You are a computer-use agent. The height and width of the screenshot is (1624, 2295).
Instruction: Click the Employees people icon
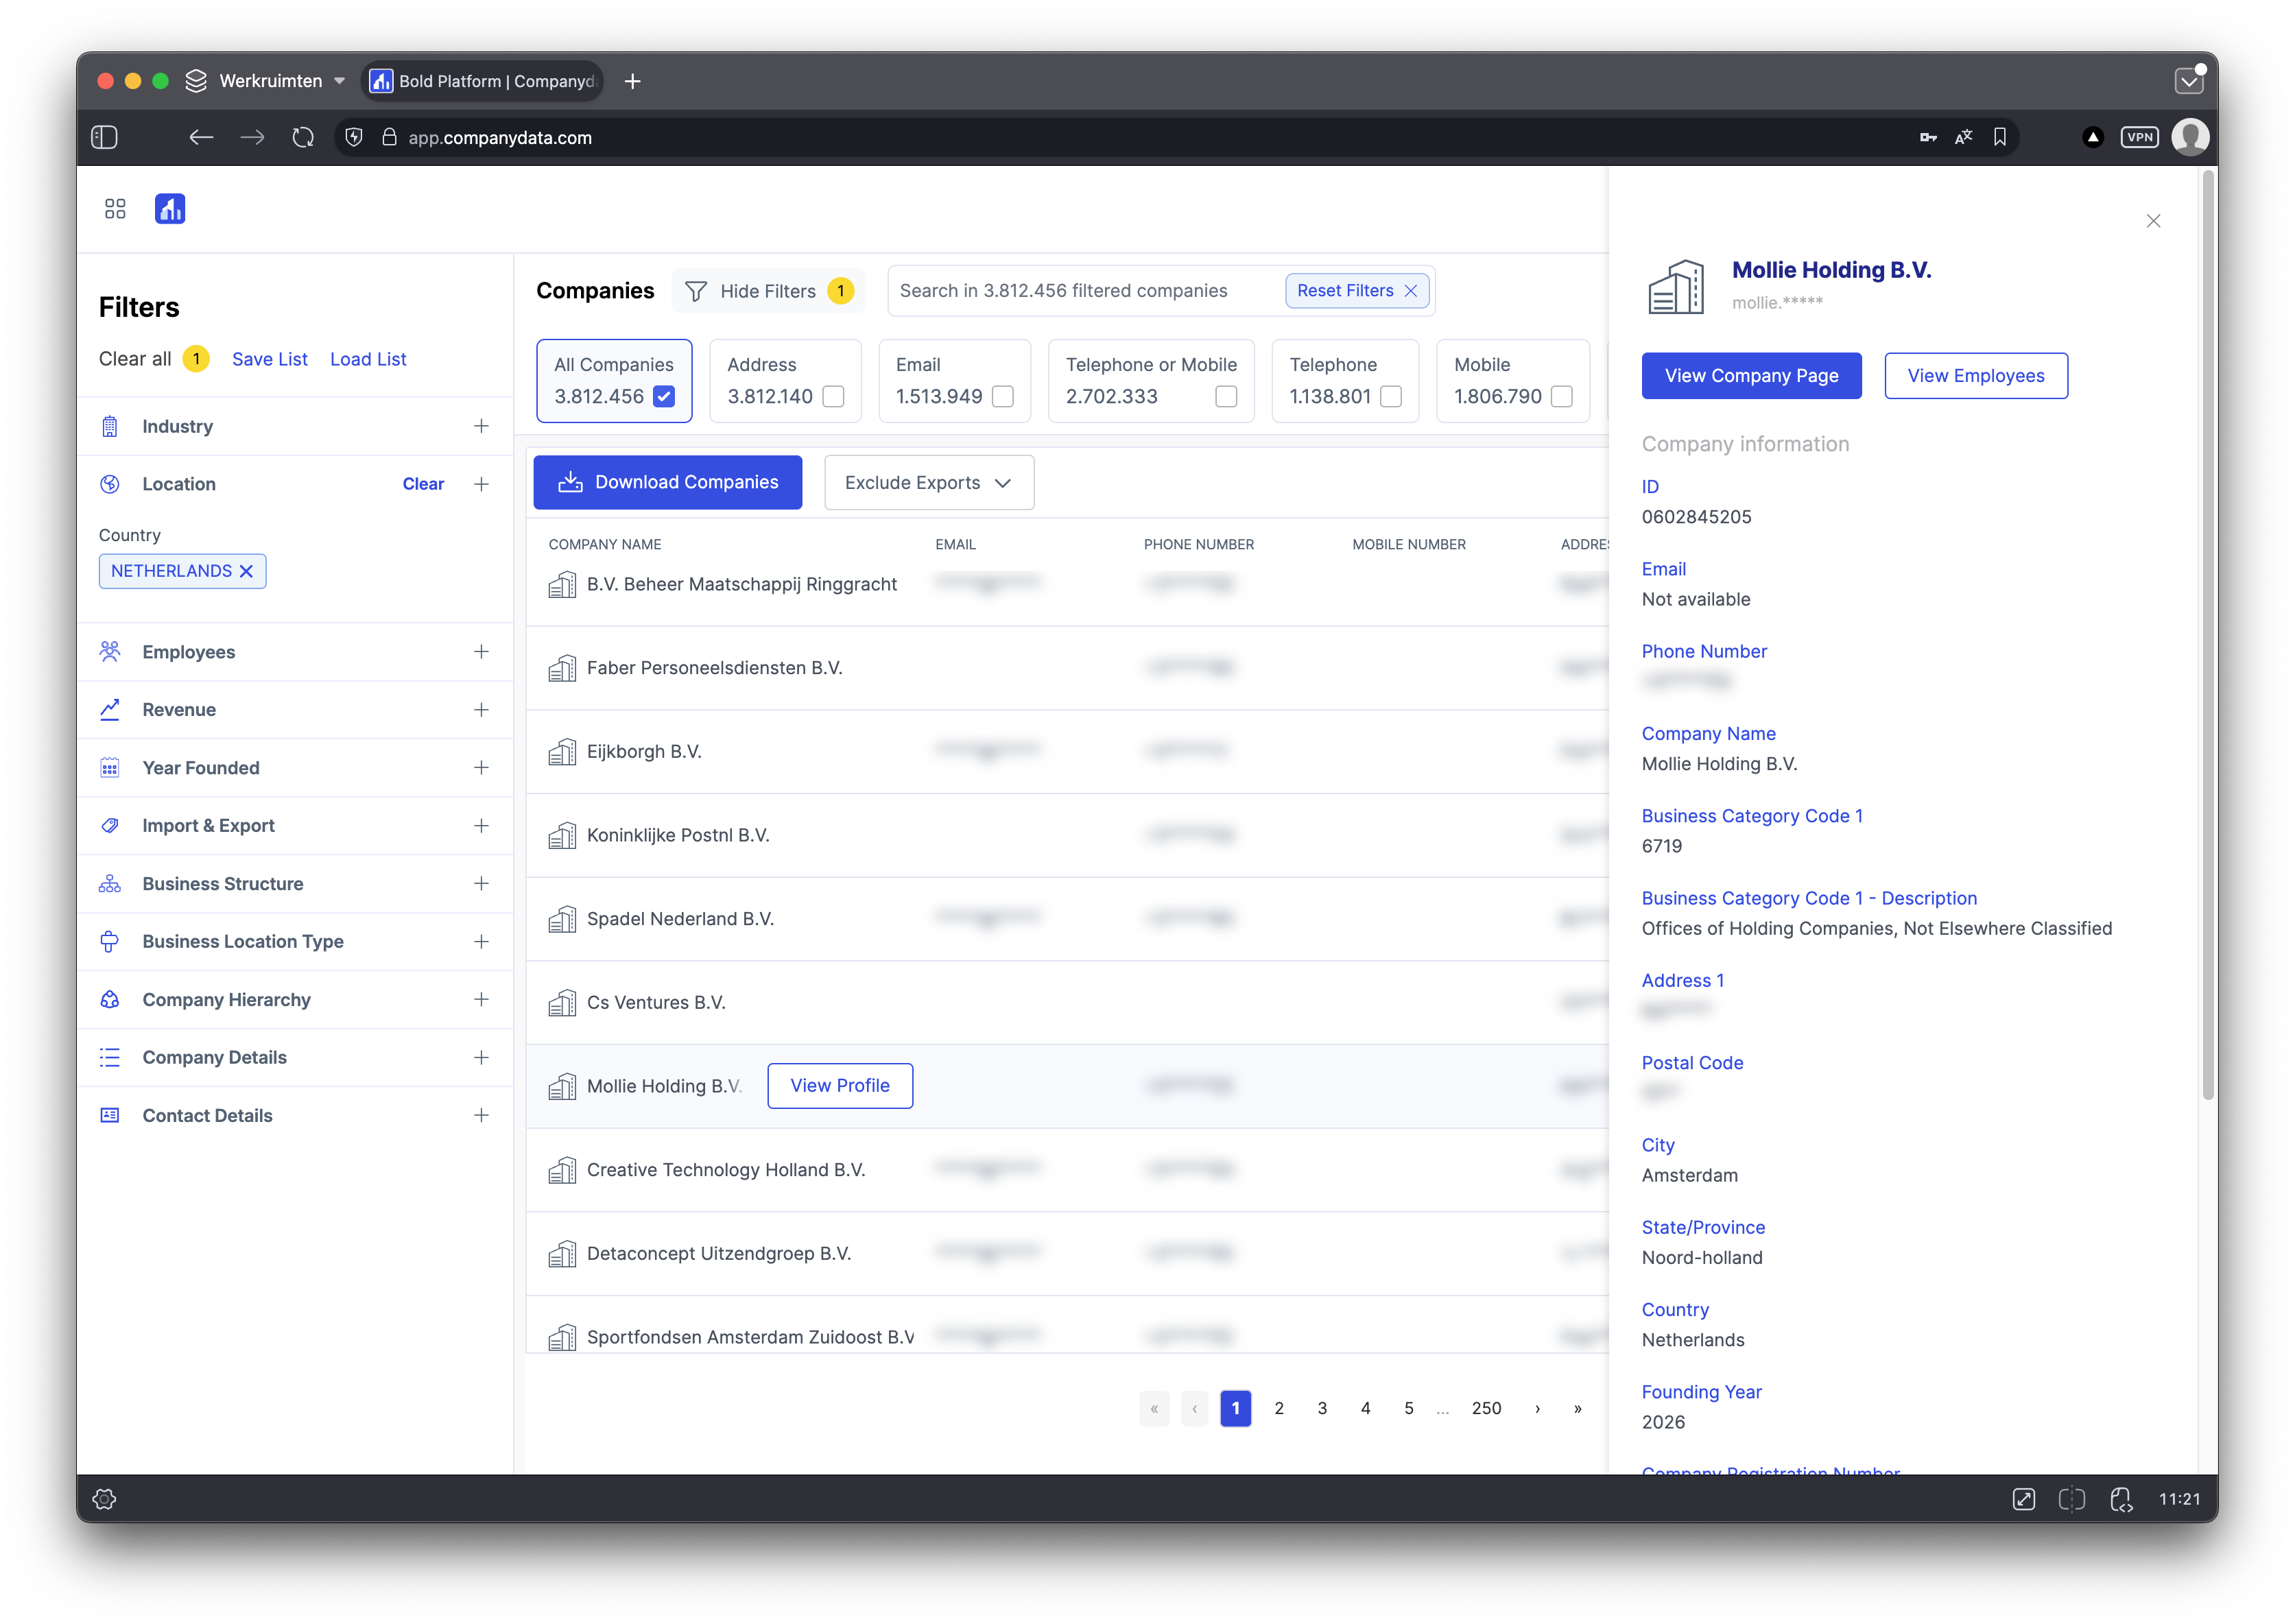pos(110,652)
